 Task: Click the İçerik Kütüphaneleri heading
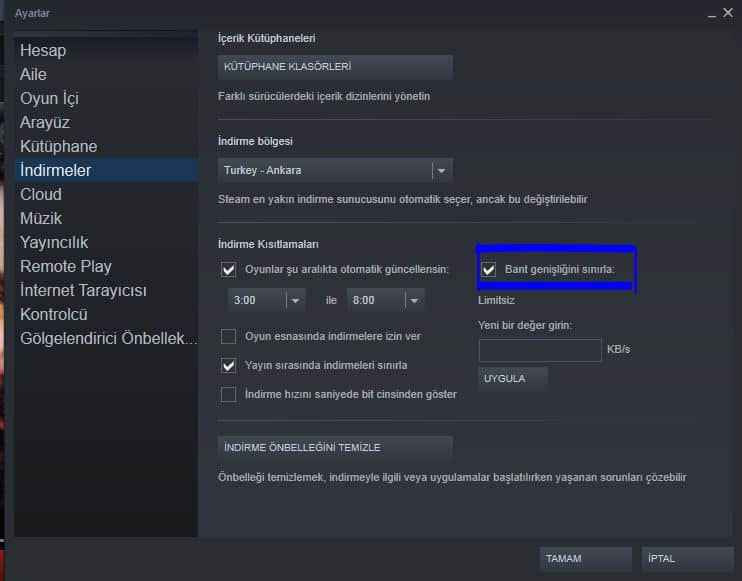tap(266, 38)
